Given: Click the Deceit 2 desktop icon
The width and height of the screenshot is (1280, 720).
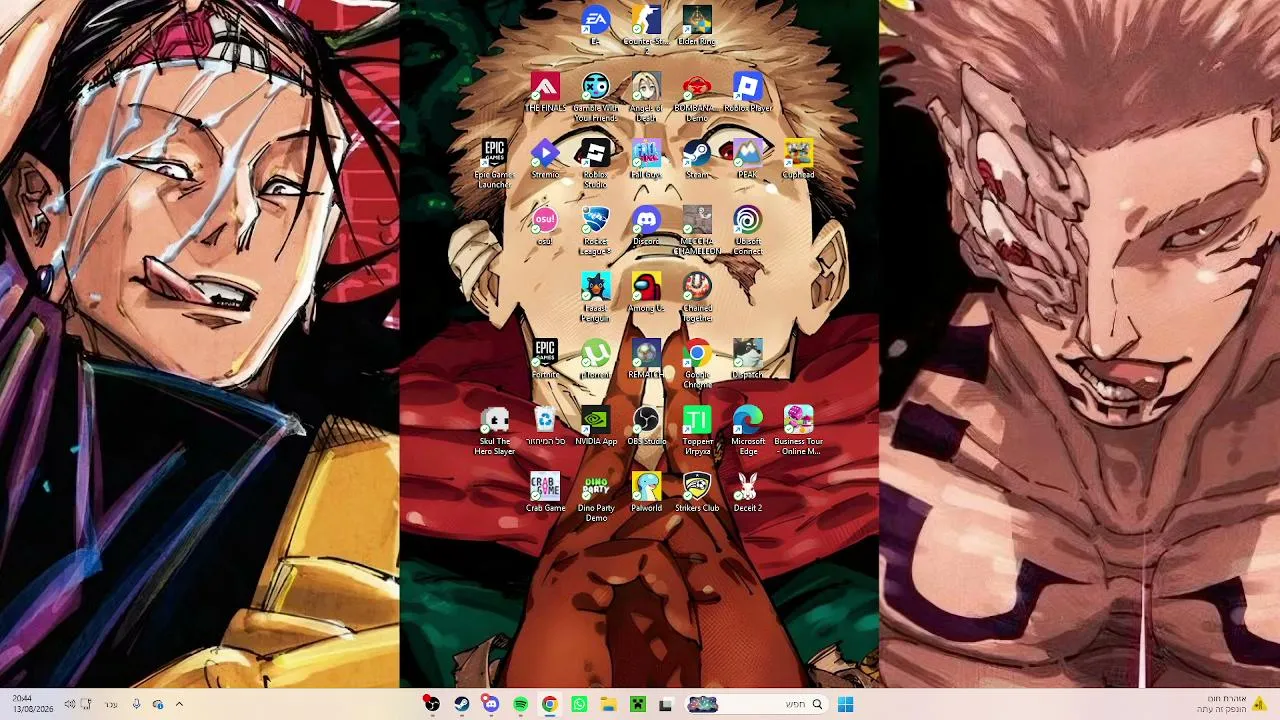Looking at the screenshot, I should pos(748,493).
